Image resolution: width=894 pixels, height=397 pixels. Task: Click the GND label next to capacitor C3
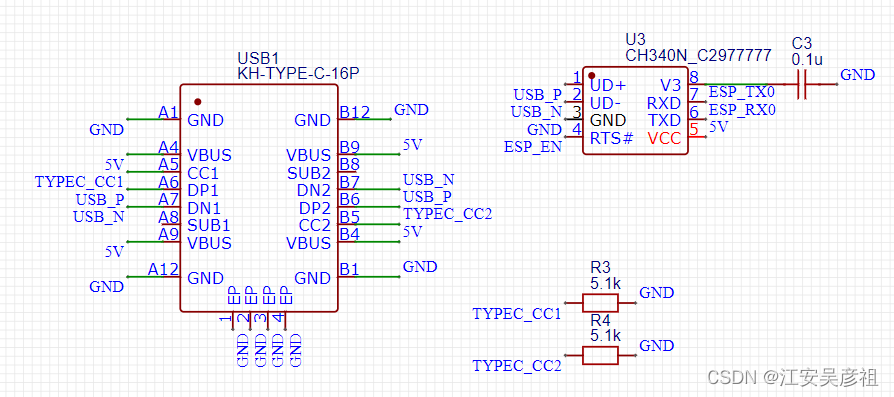pyautogui.click(x=858, y=75)
